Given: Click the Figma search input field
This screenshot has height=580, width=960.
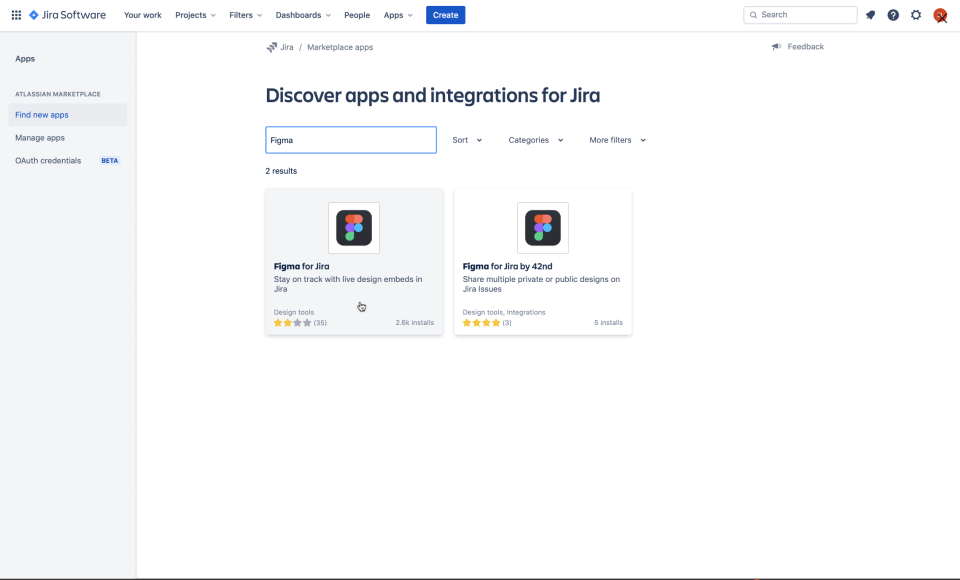Looking at the screenshot, I should coord(350,140).
